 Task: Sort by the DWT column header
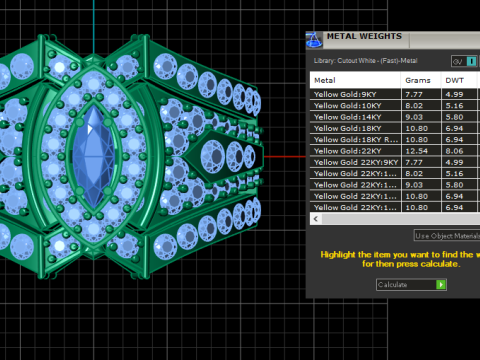point(459,80)
